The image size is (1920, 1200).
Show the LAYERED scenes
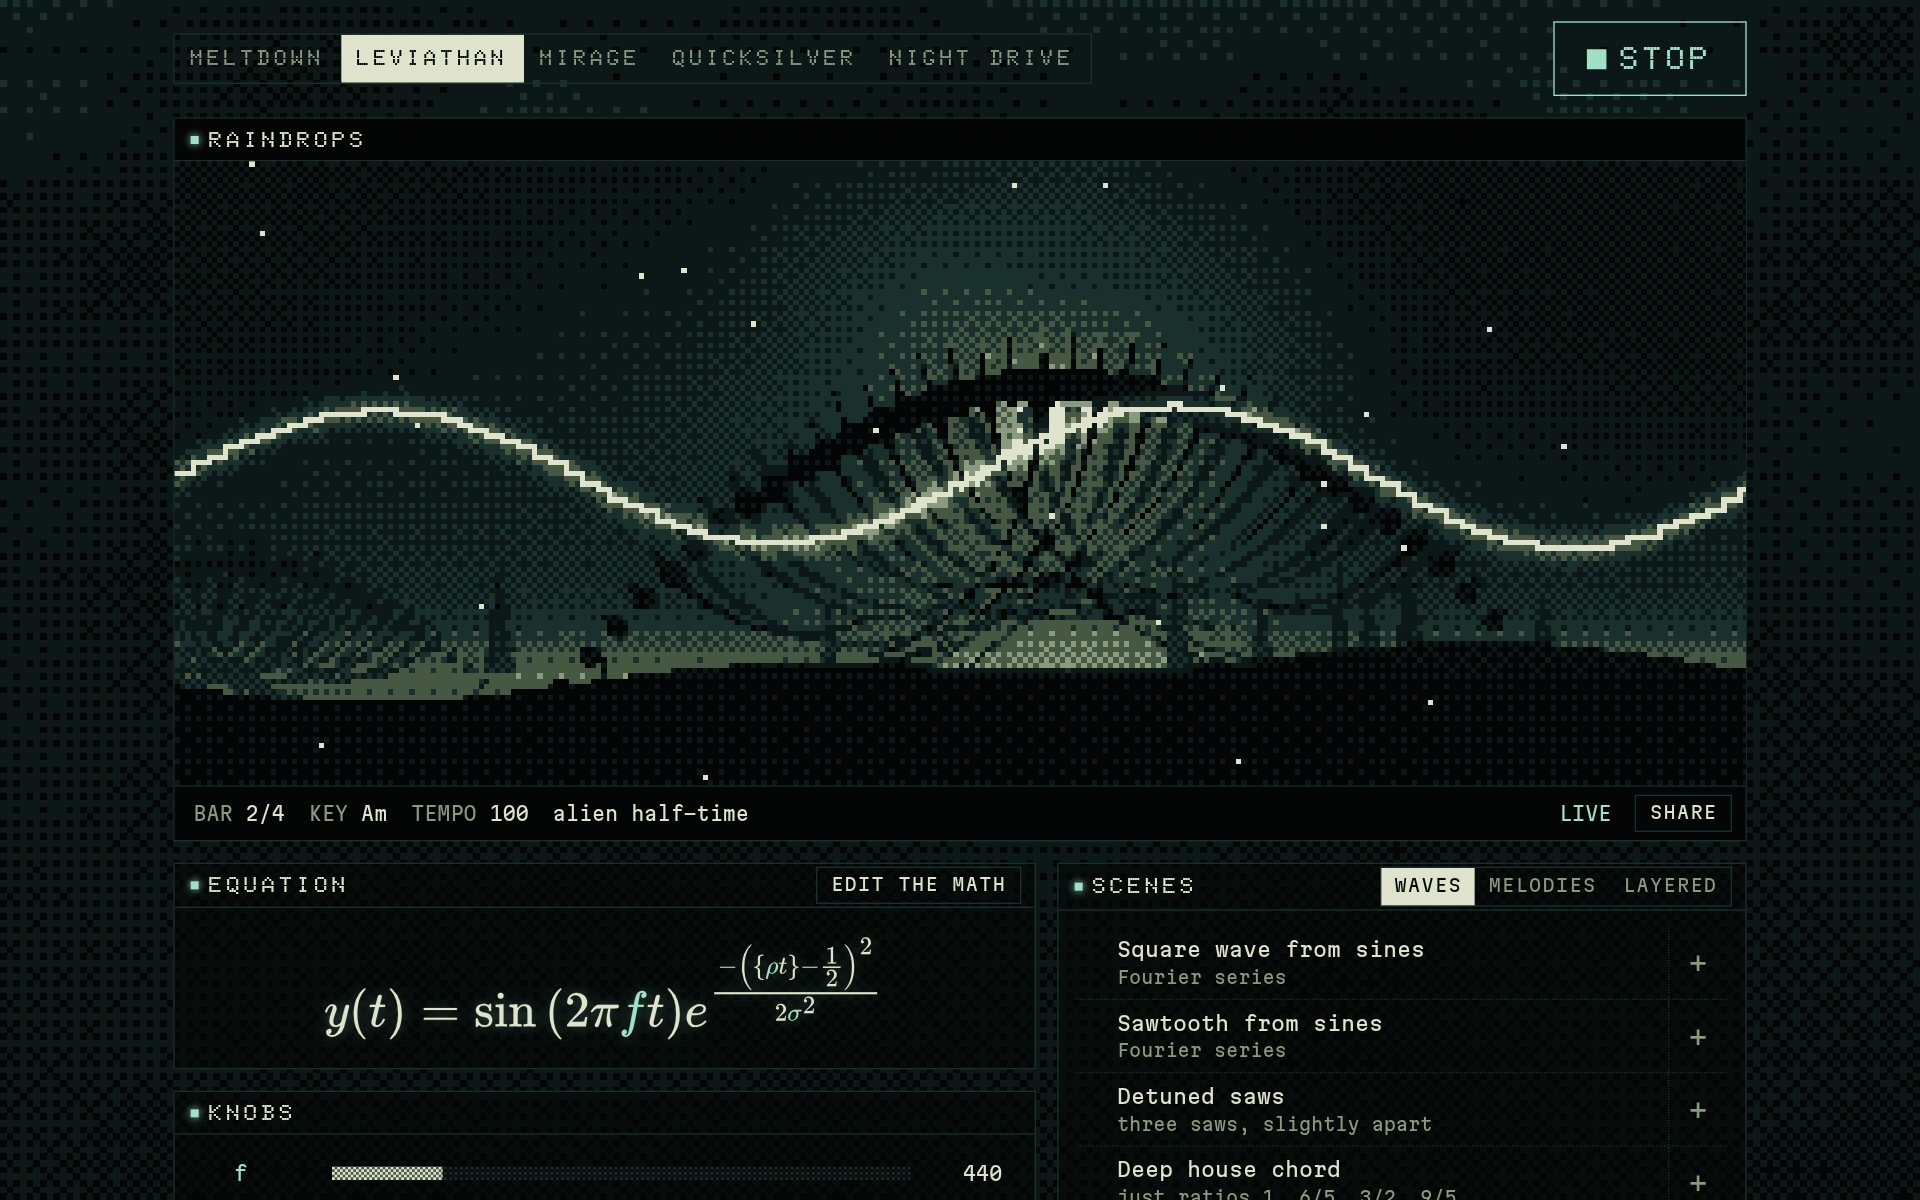click(1670, 886)
